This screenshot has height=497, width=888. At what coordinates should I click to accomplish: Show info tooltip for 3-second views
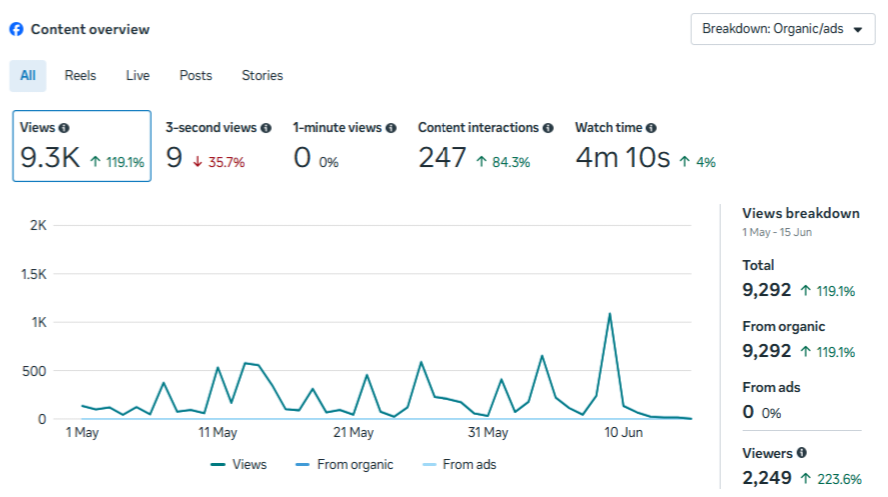tap(266, 128)
